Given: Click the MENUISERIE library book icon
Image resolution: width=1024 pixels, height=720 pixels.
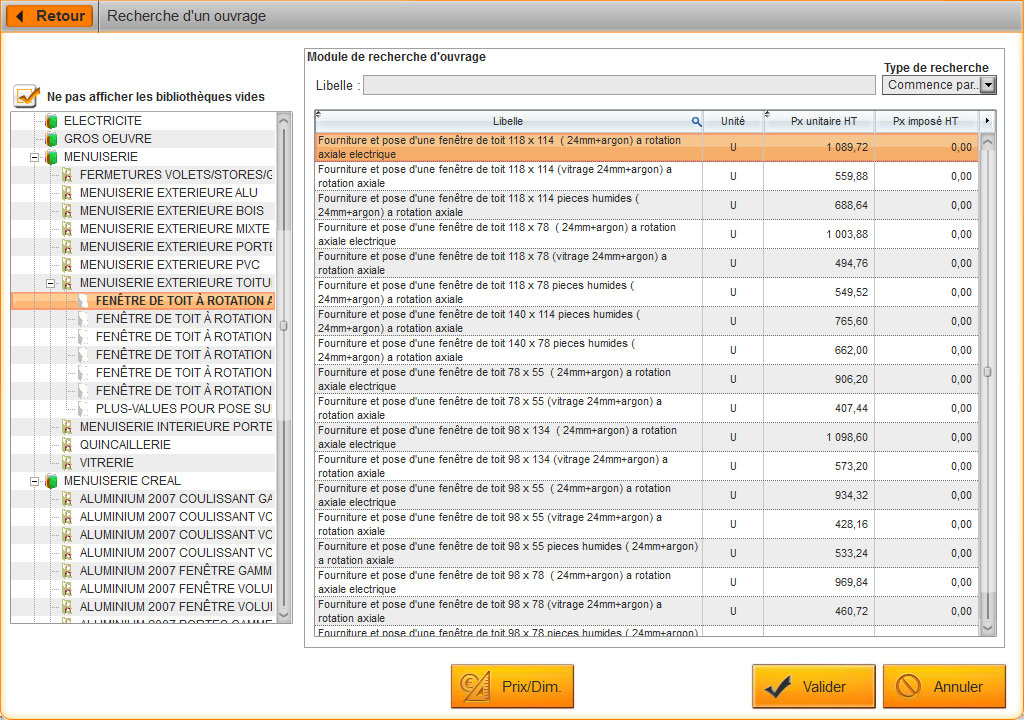Looking at the screenshot, I should click(51, 157).
